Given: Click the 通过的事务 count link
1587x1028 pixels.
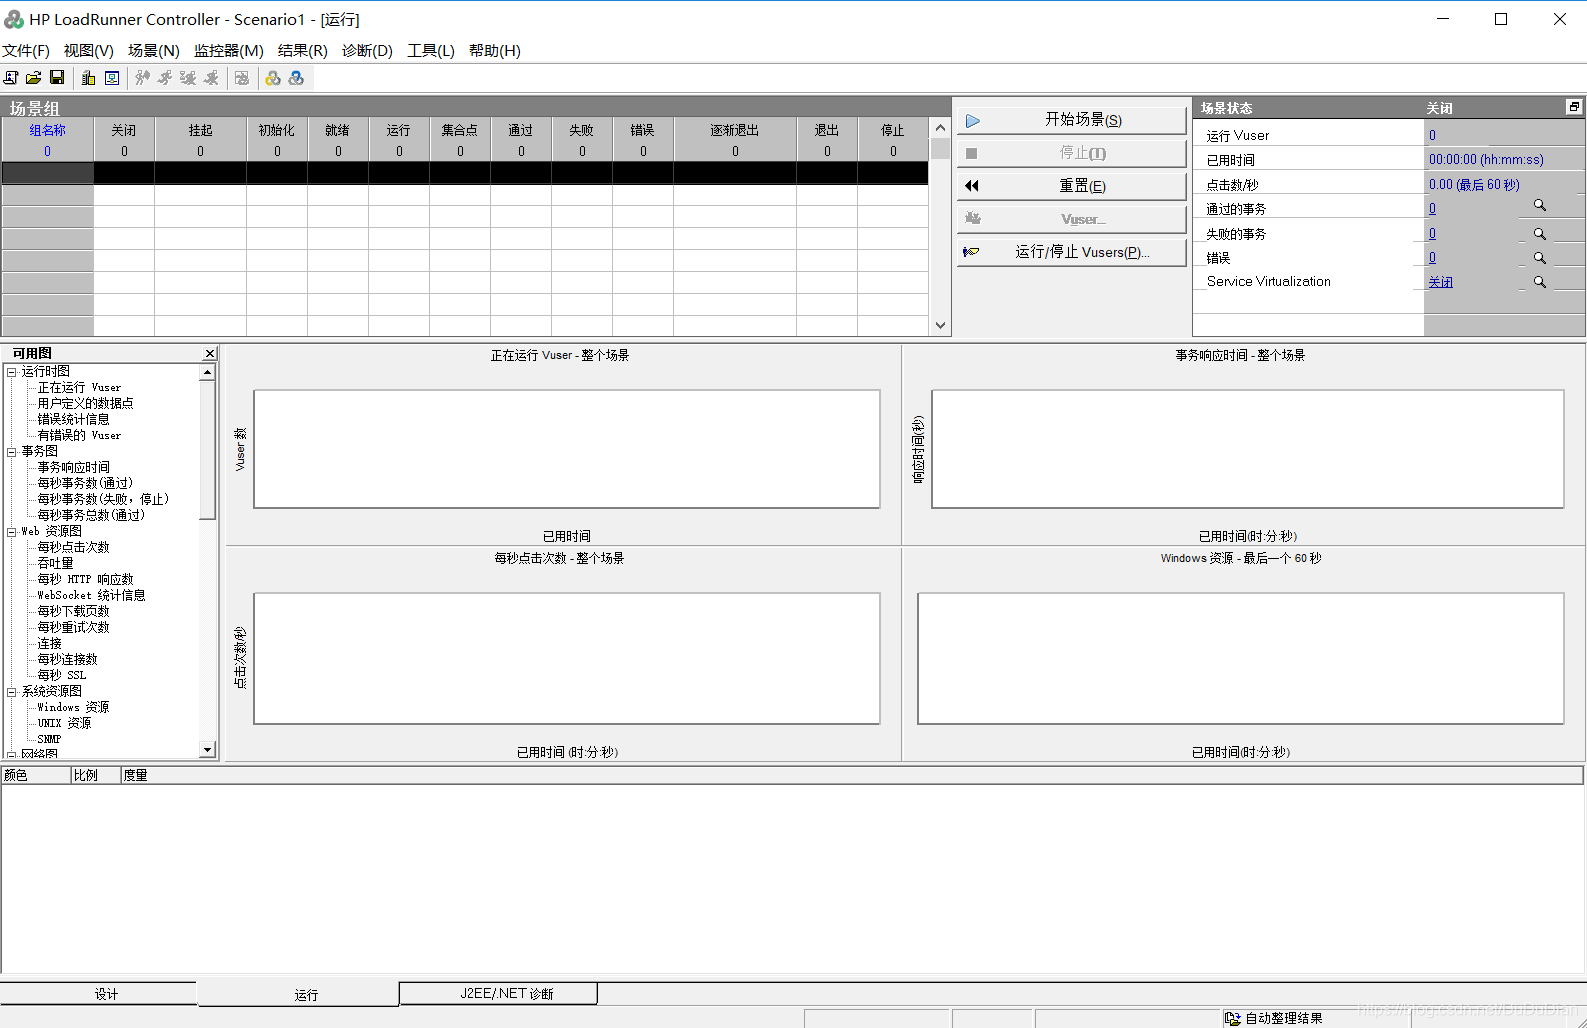Looking at the screenshot, I should 1432,209.
